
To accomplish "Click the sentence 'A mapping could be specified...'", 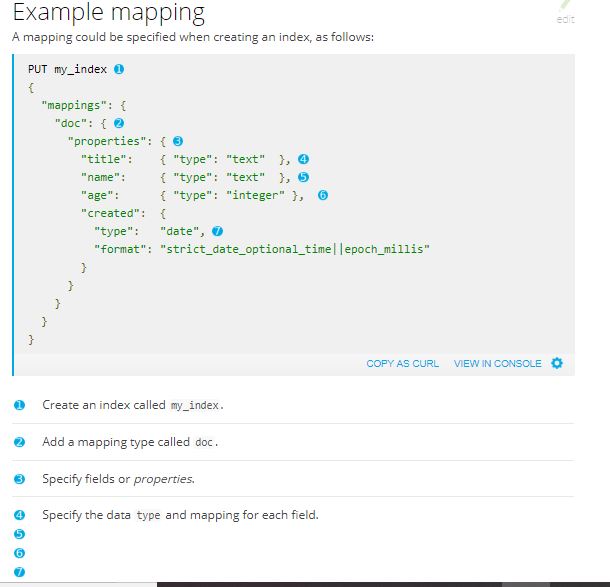I will tap(193, 37).
